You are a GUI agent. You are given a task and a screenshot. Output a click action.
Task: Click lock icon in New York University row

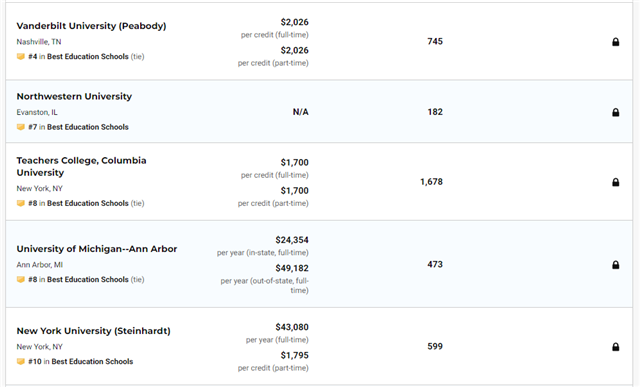point(616,347)
